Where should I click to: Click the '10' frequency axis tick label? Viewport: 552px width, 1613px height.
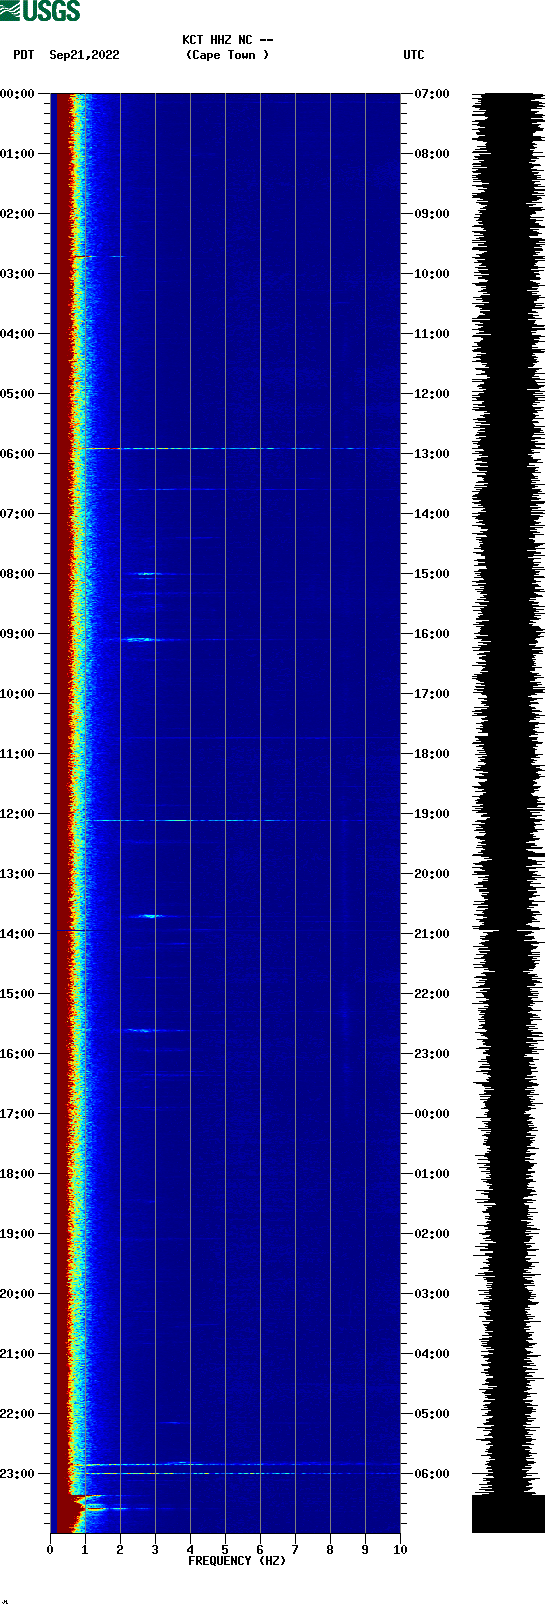[400, 1550]
